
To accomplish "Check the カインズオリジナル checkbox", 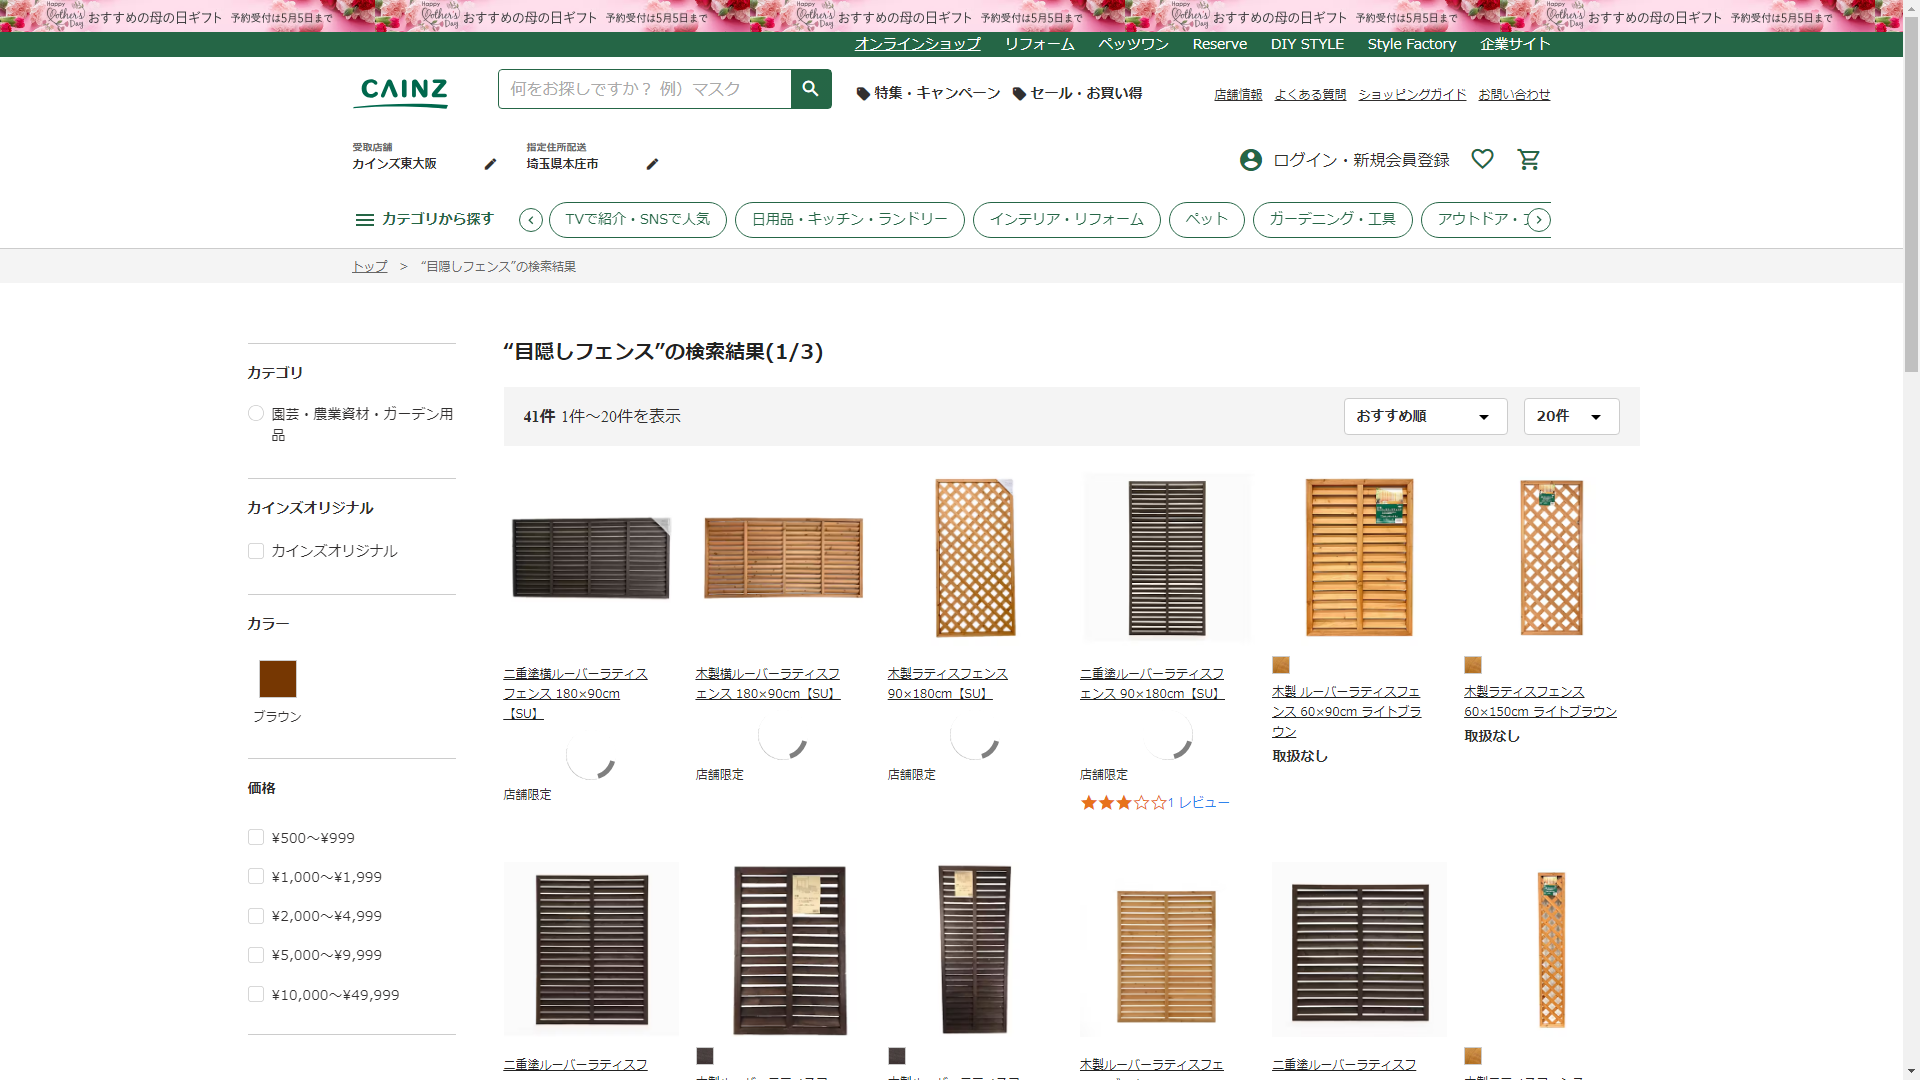I will click(256, 551).
